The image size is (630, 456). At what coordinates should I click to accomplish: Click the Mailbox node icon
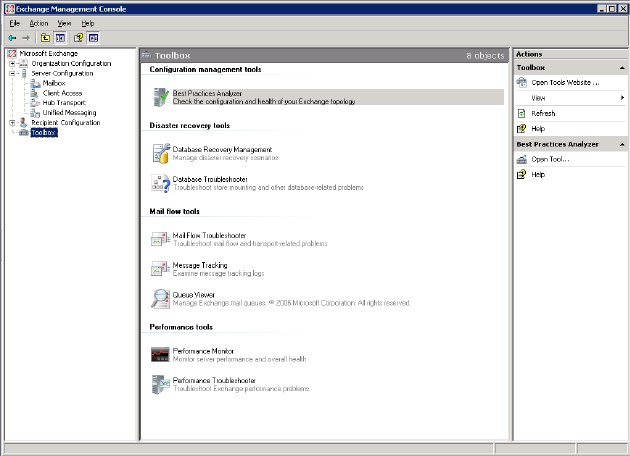point(35,83)
